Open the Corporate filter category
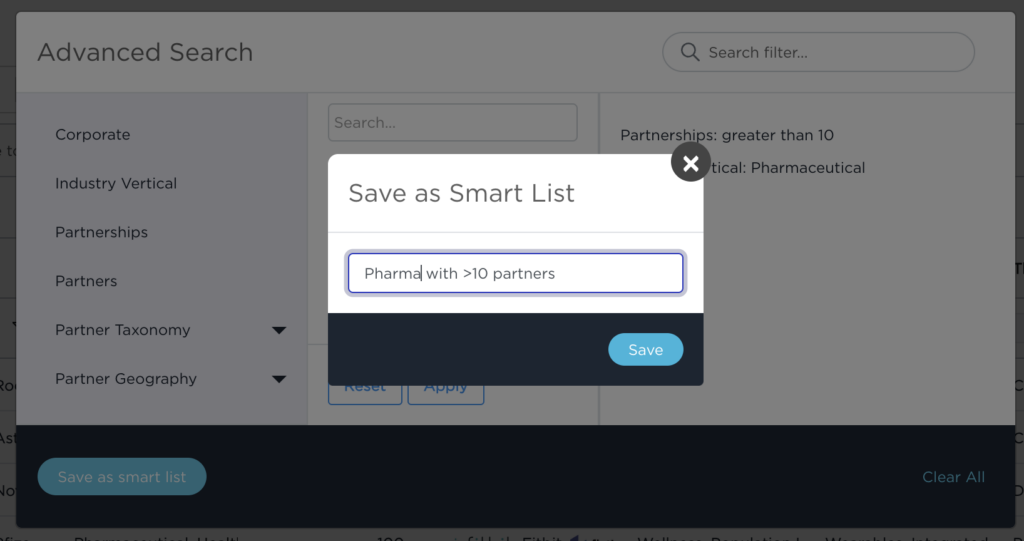 [x=93, y=135]
